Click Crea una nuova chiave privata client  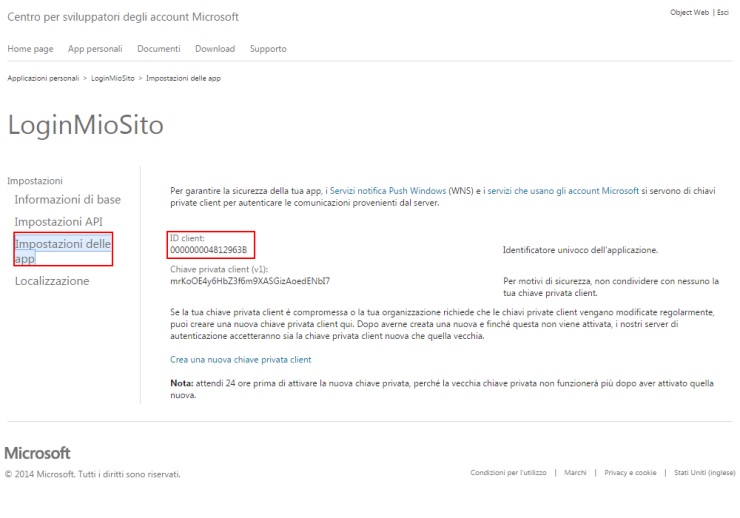[x=240, y=359]
